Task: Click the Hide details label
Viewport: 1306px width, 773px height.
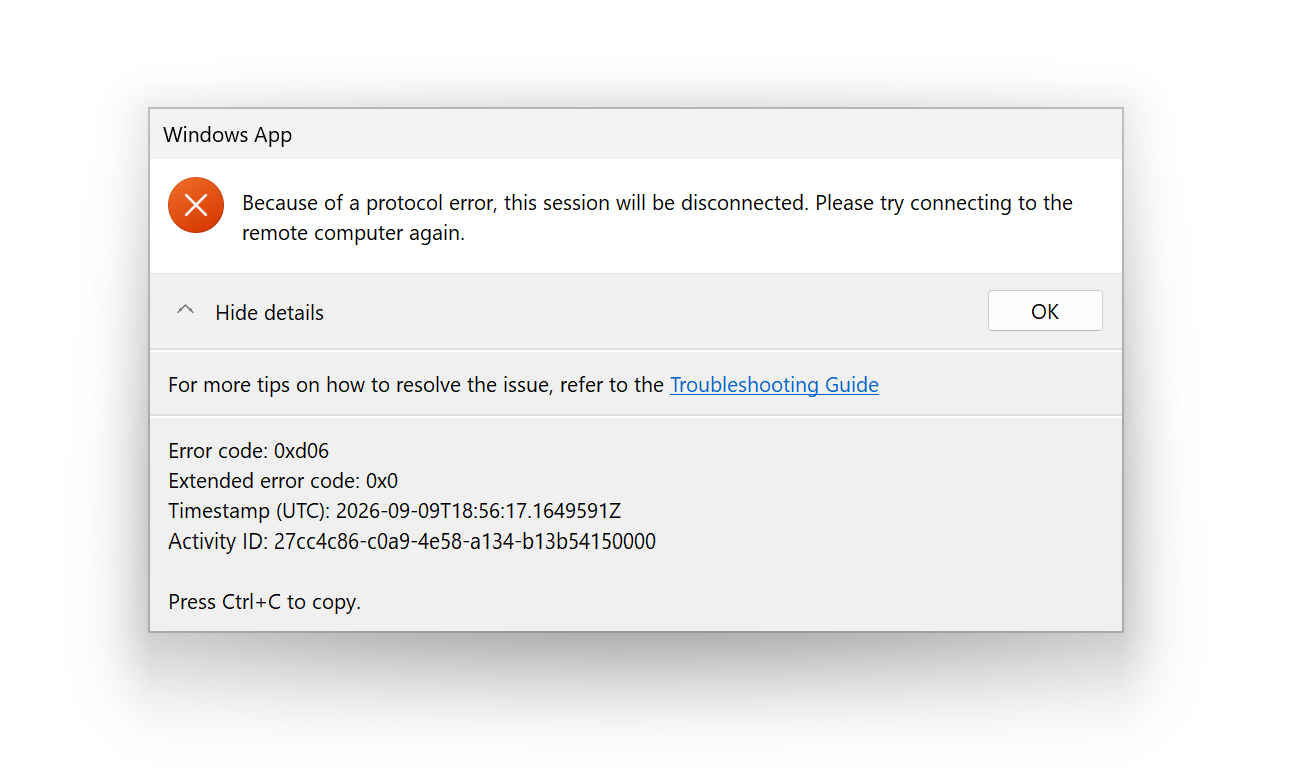Action: pyautogui.click(x=270, y=313)
